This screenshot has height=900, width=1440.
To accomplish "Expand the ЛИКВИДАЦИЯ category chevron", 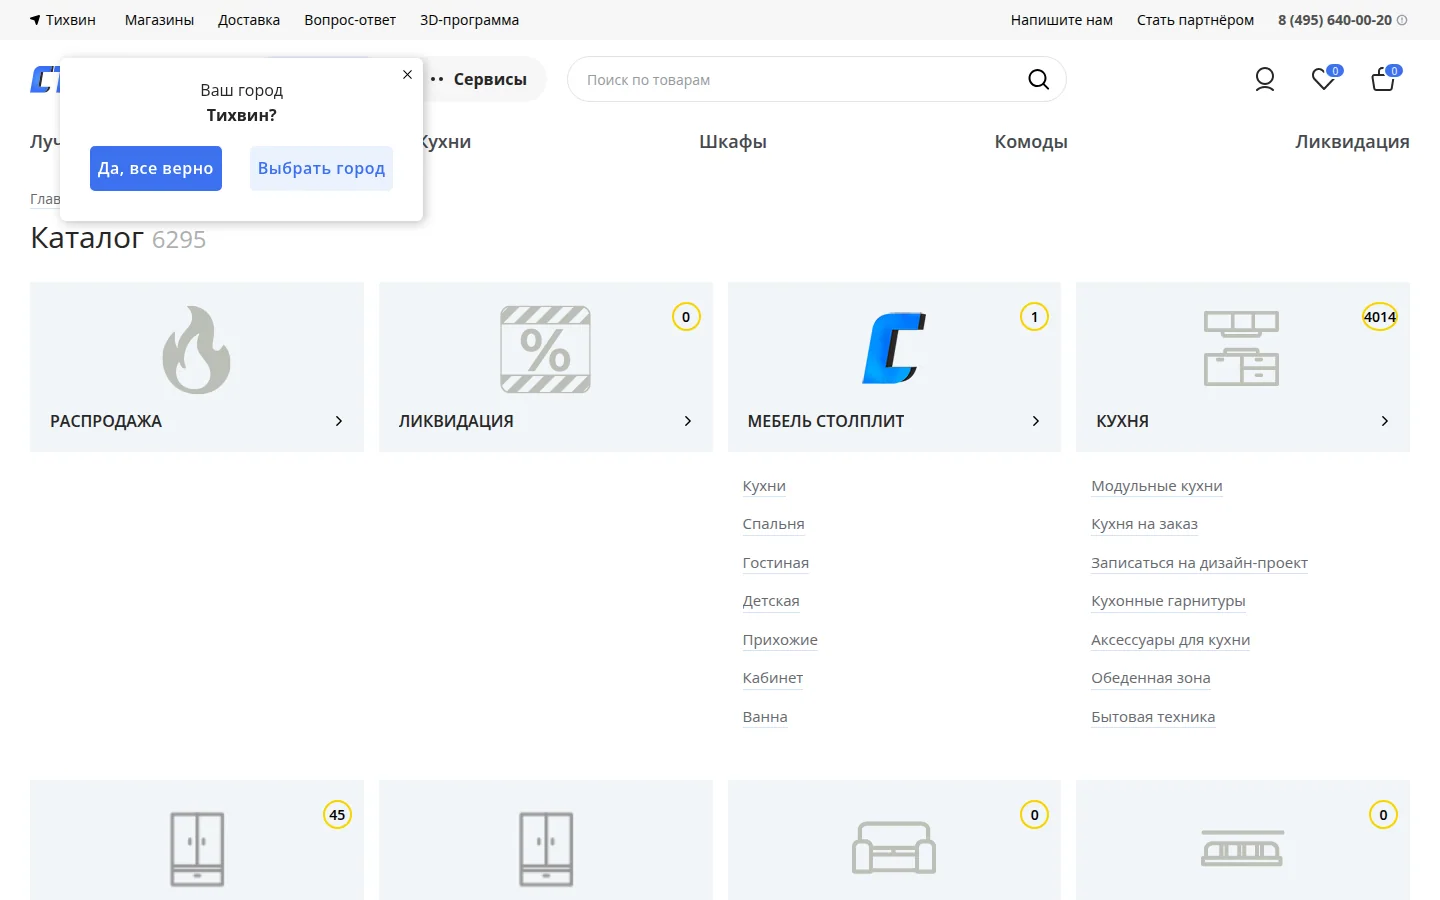I will [x=688, y=421].
